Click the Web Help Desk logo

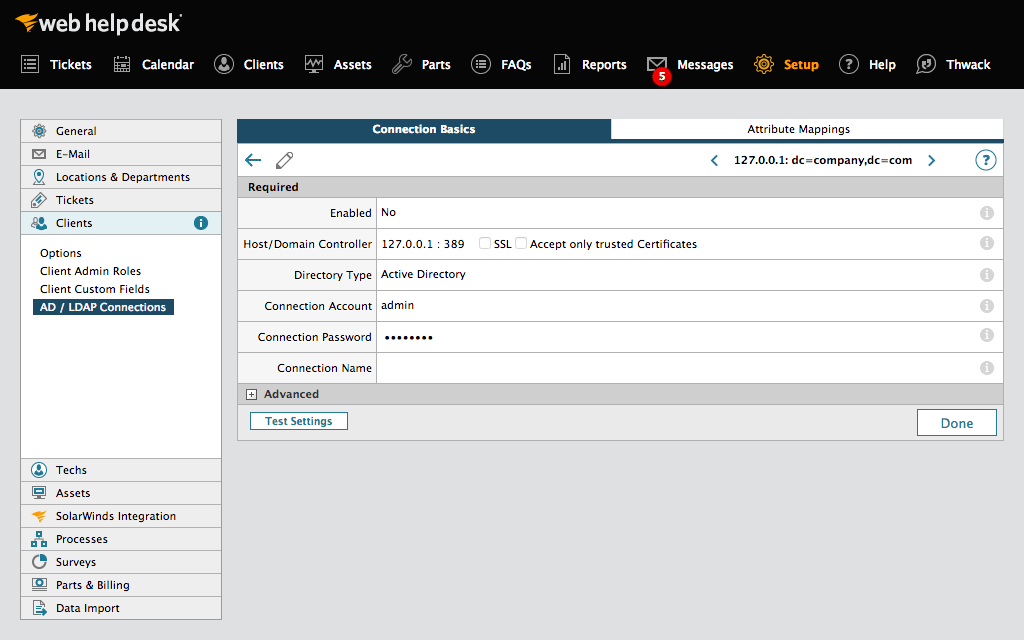coord(98,22)
